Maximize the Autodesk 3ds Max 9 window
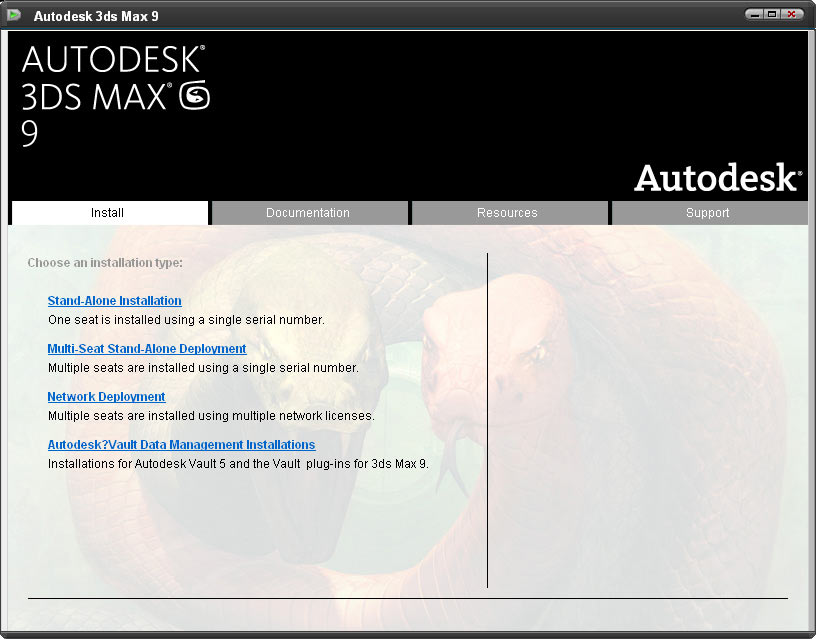The width and height of the screenshot is (816, 639). point(772,14)
